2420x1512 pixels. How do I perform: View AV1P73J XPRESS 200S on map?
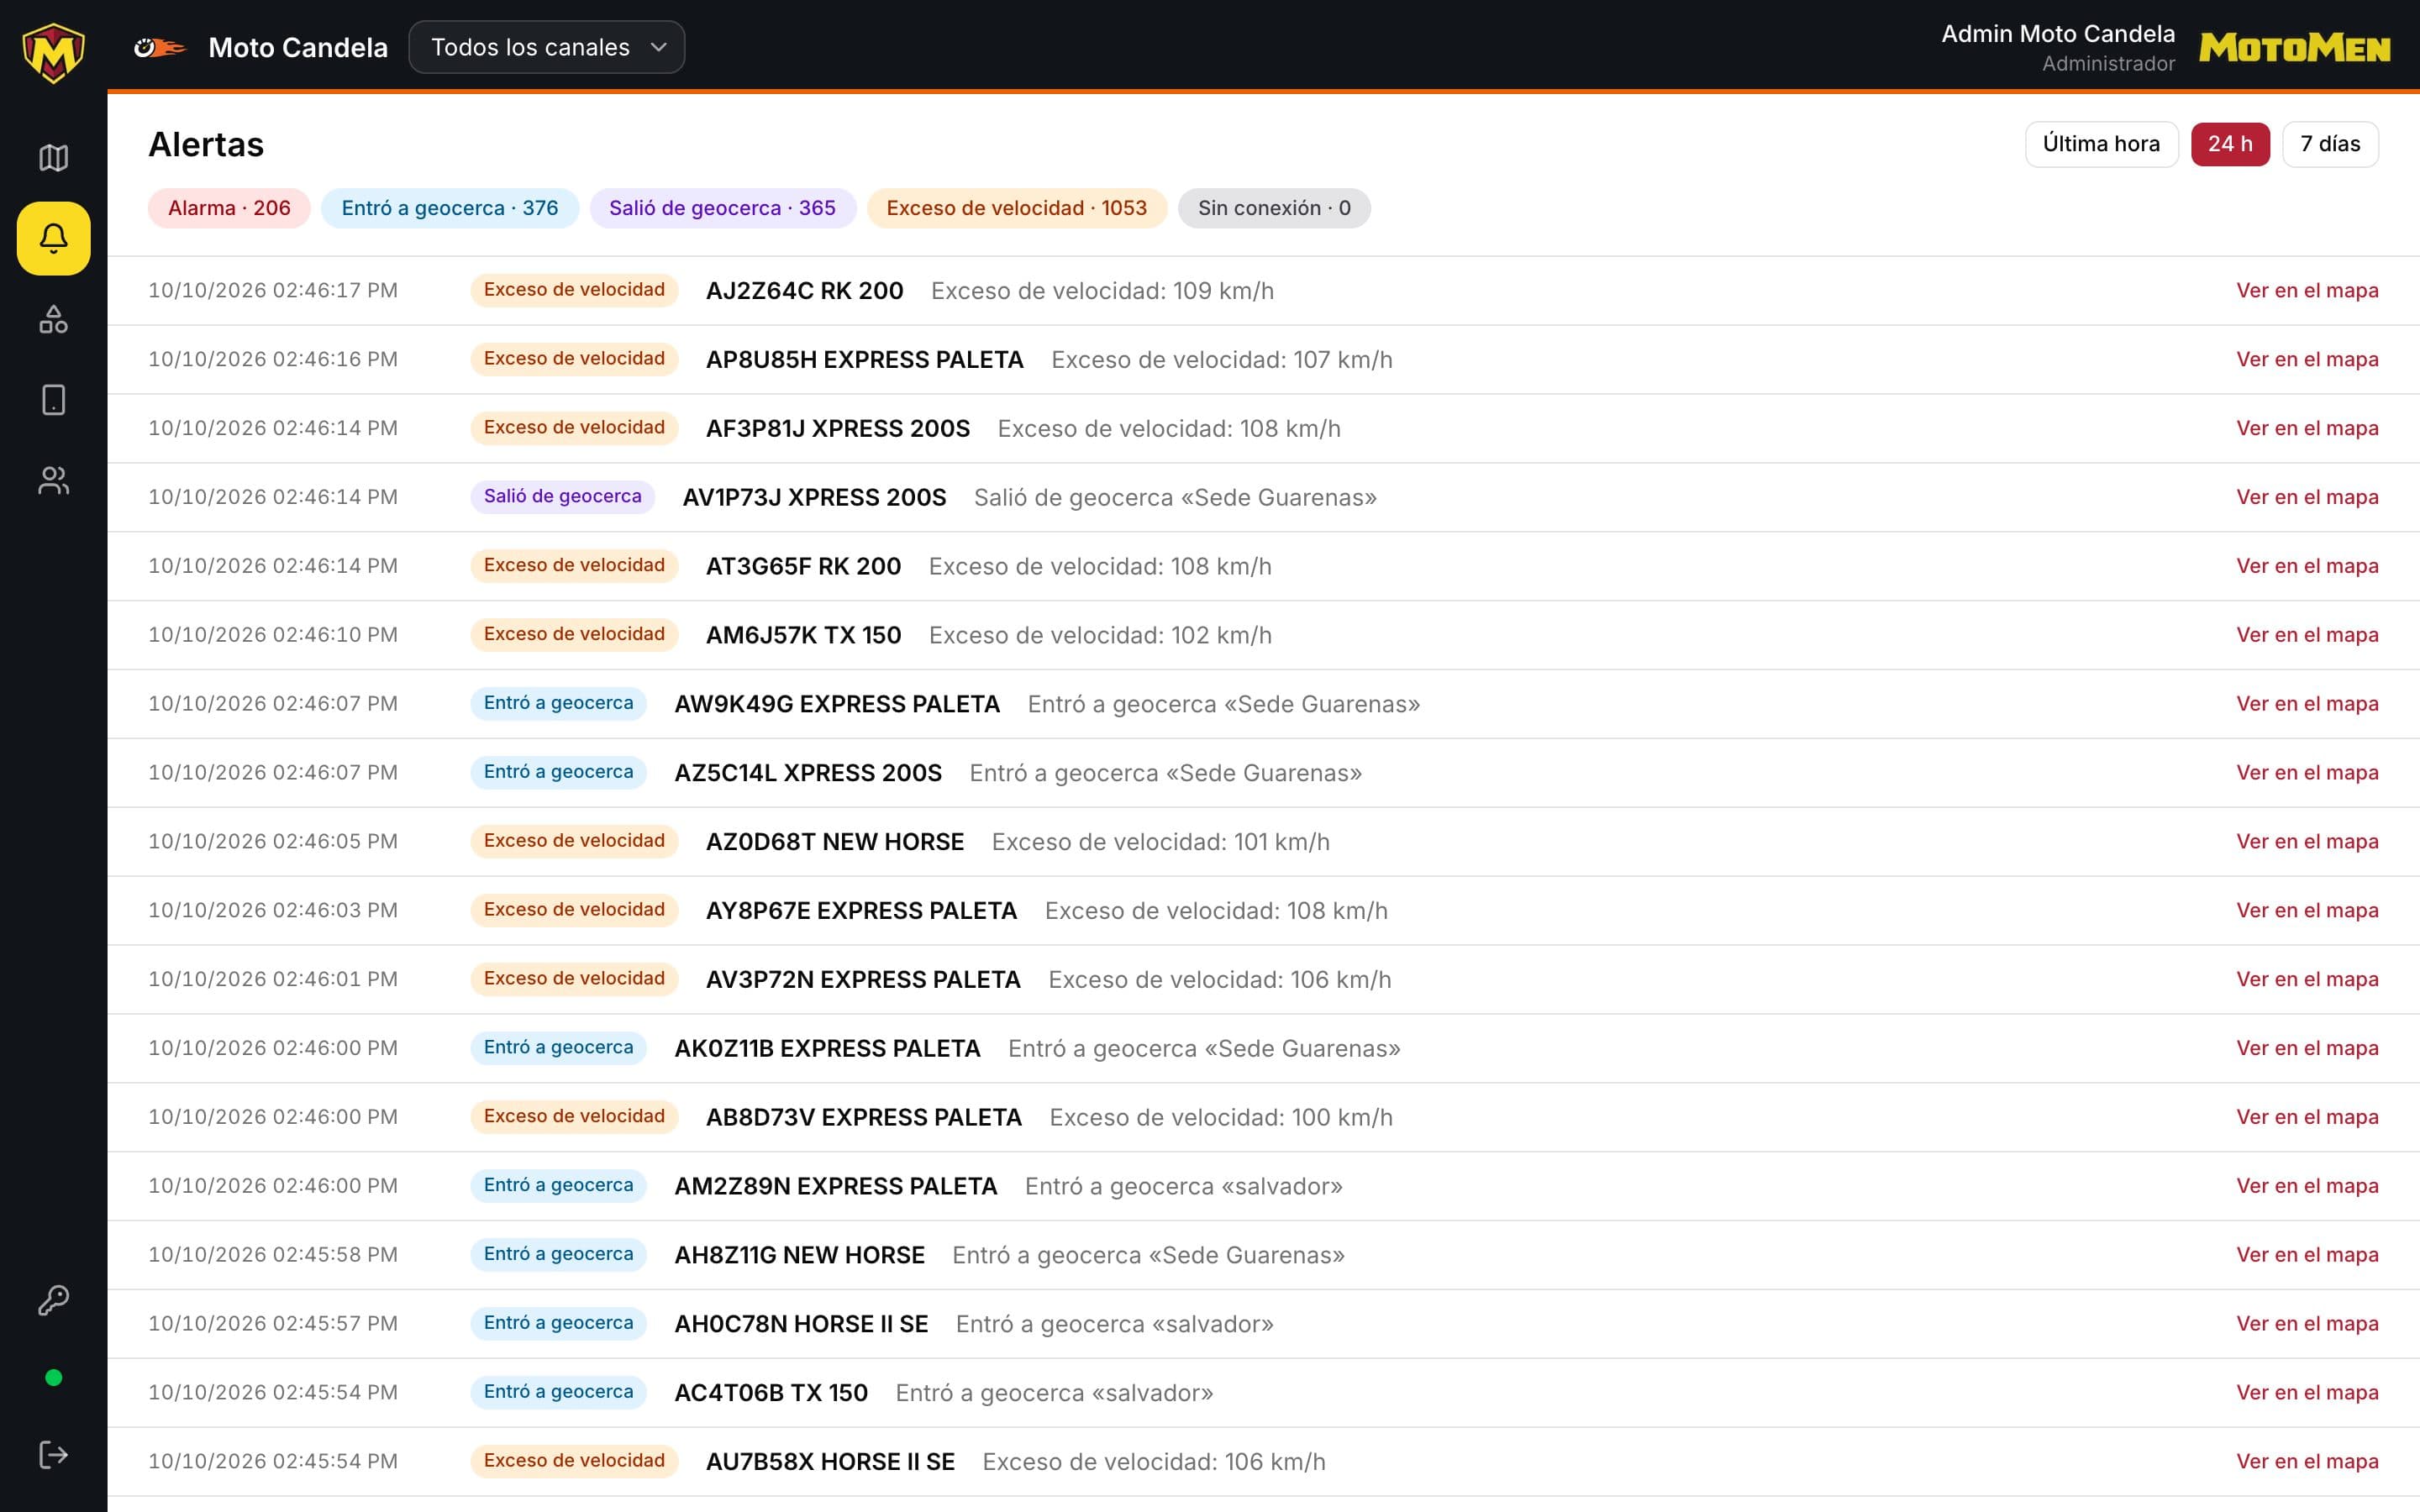2307,497
